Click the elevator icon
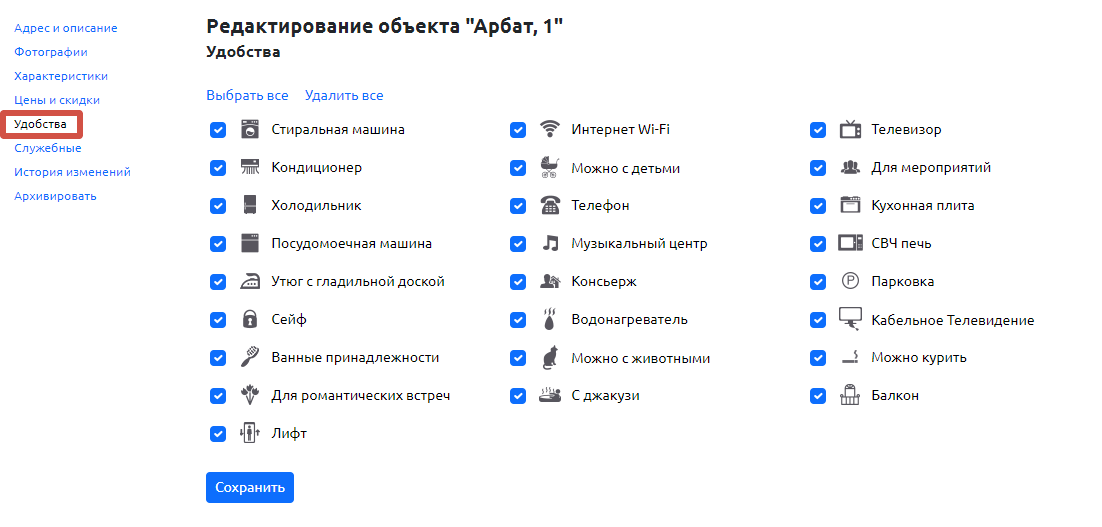The height and width of the screenshot is (527, 1102). click(x=249, y=434)
